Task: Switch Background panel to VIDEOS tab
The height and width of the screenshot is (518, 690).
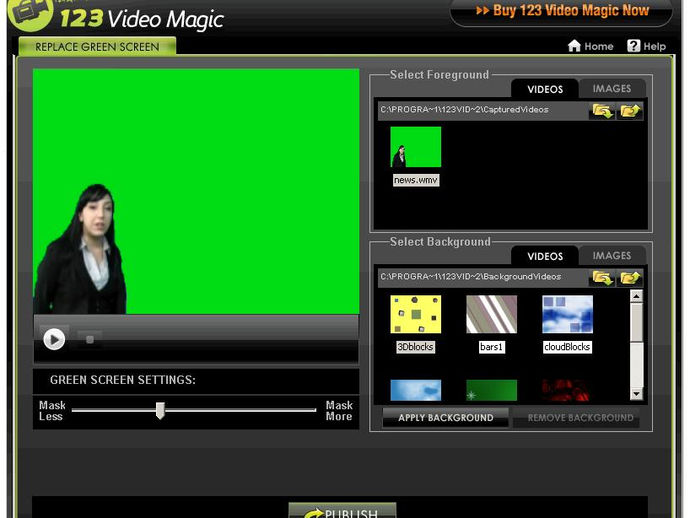Action: 545,257
